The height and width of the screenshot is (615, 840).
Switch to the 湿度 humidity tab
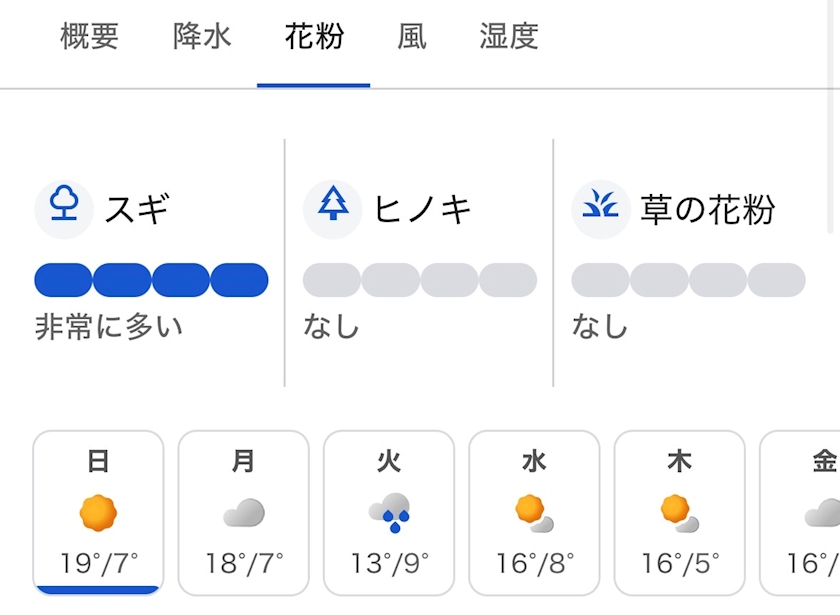click(508, 37)
